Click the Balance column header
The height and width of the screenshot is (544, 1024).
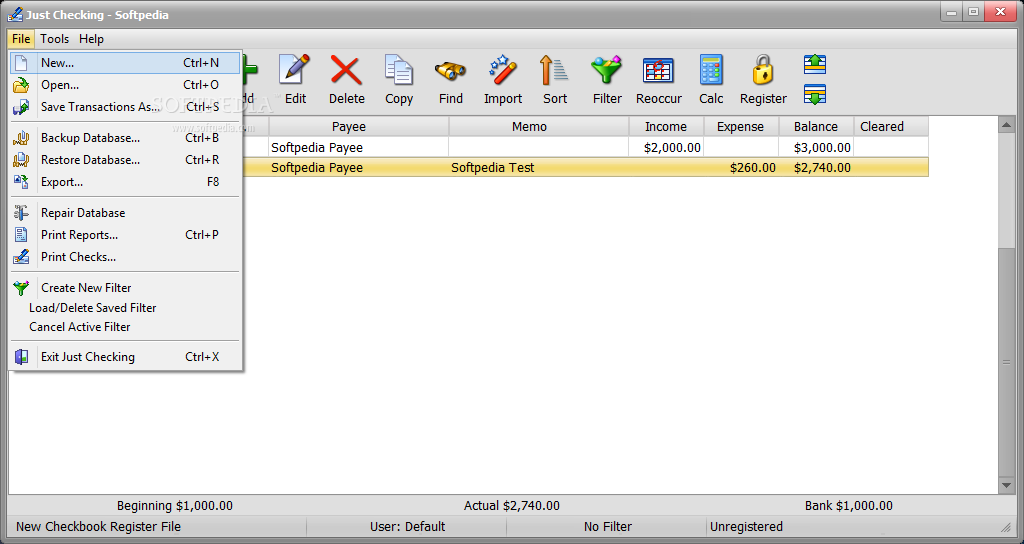pos(816,127)
